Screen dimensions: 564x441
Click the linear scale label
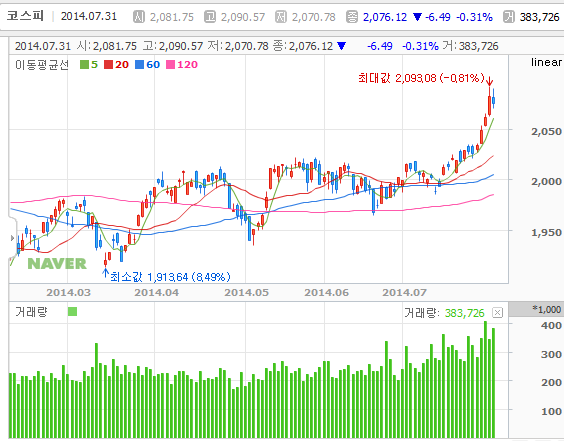coord(546,62)
